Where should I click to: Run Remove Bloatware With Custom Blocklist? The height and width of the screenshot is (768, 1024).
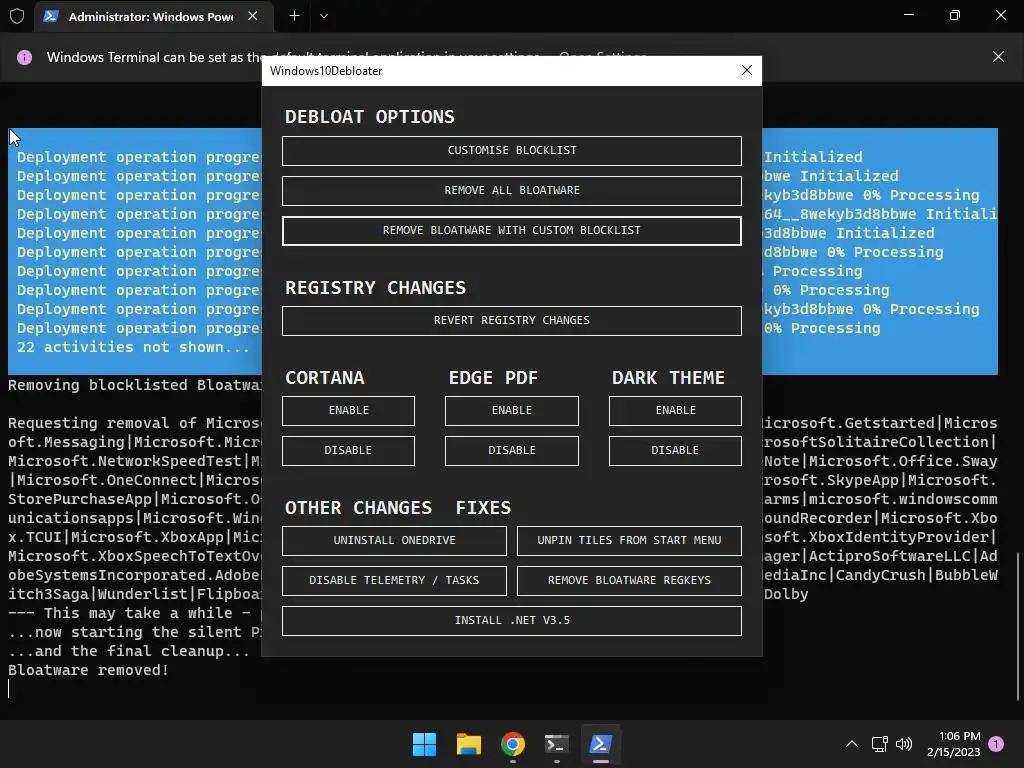coord(511,231)
